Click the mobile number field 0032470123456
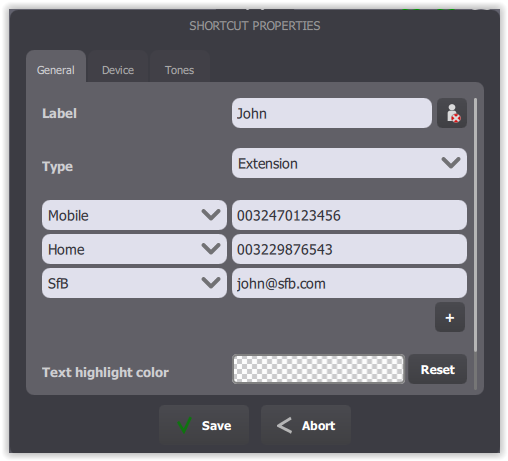 349,215
